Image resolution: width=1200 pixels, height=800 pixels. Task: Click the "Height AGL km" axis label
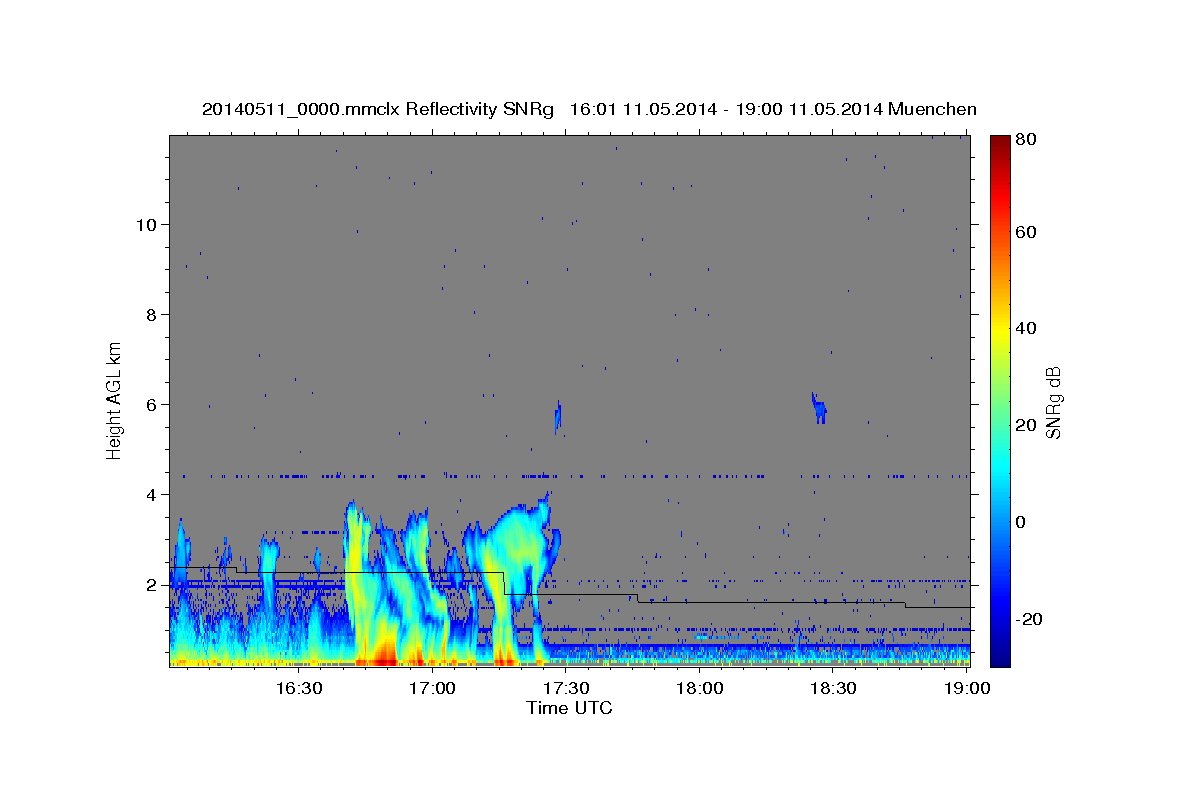(115, 400)
